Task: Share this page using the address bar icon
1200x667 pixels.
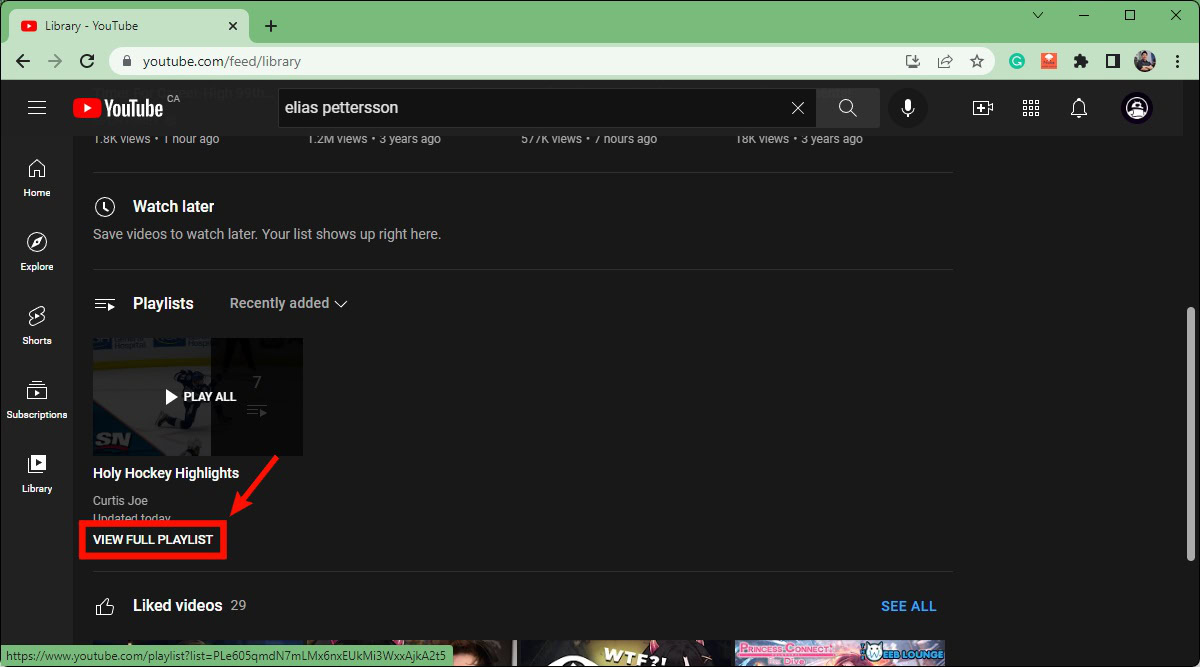Action: click(945, 61)
